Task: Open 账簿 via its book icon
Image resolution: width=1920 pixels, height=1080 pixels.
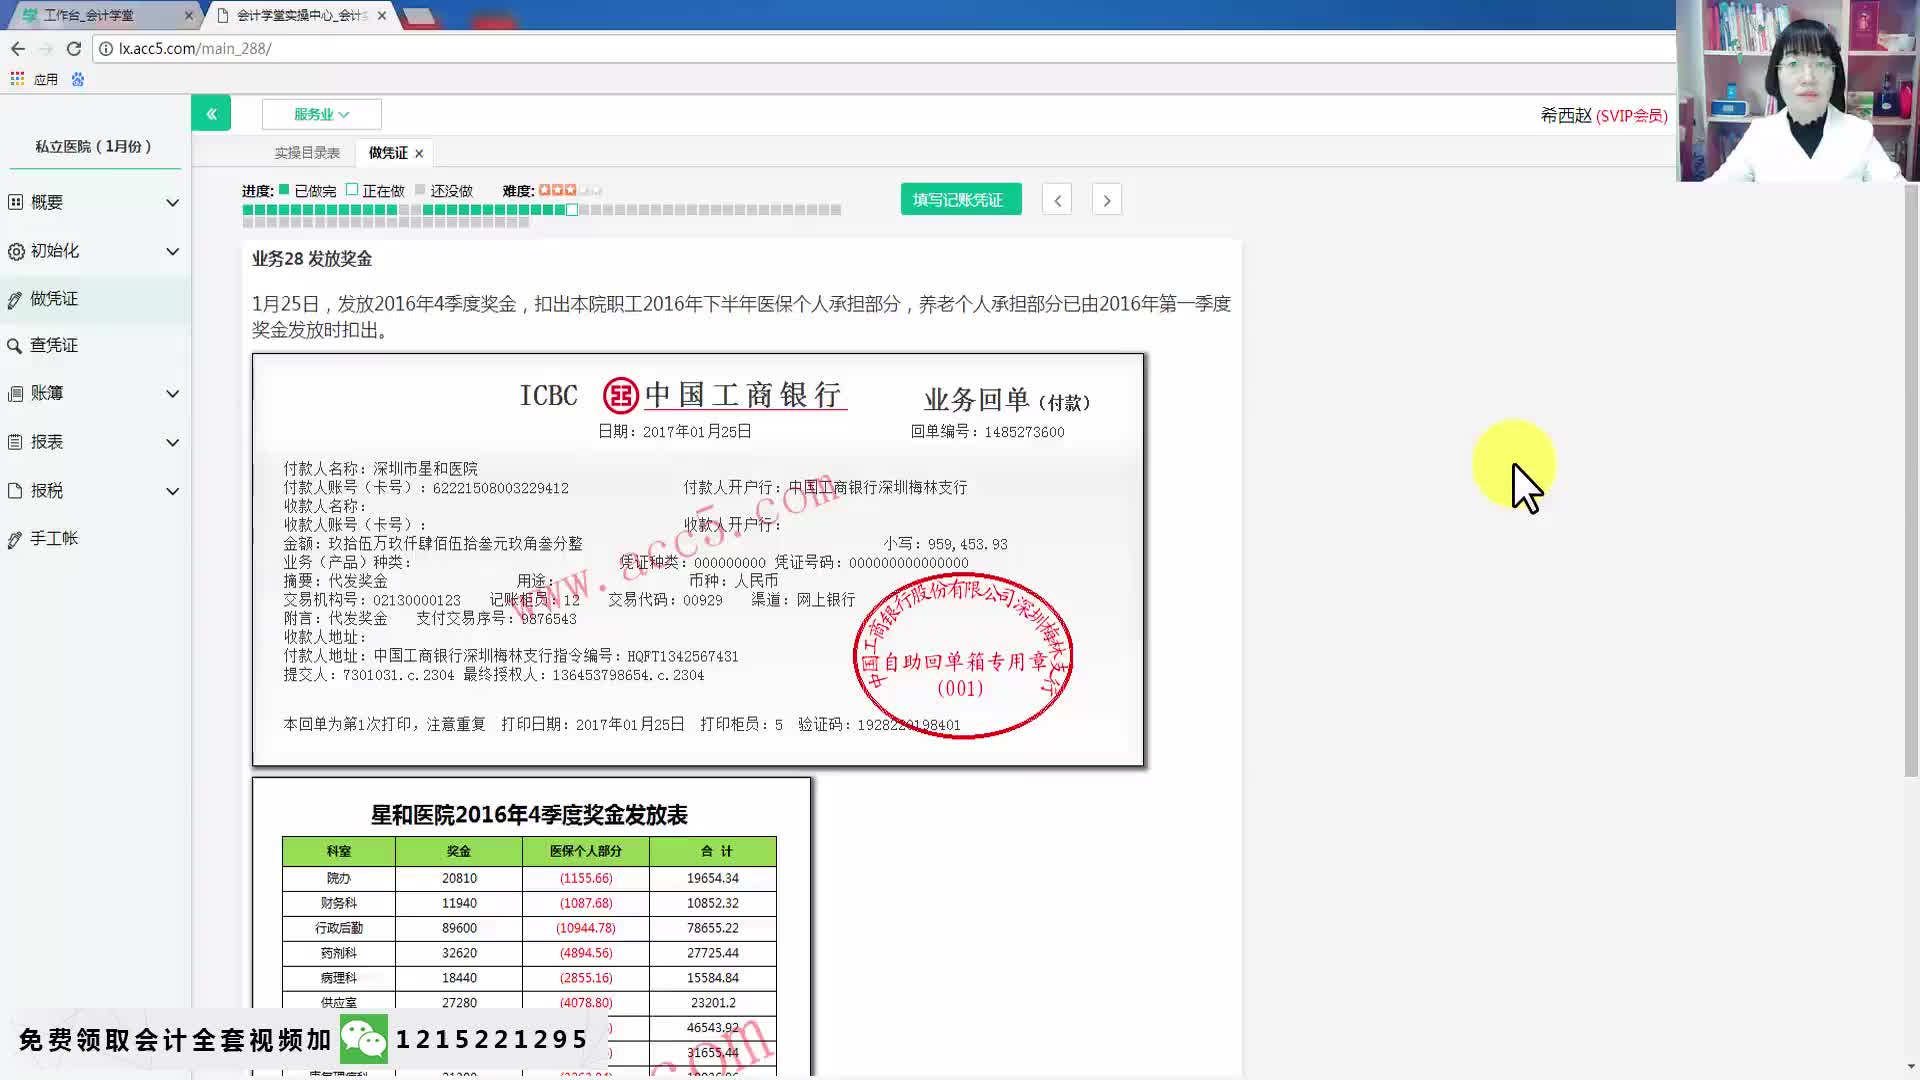Action: coord(15,393)
